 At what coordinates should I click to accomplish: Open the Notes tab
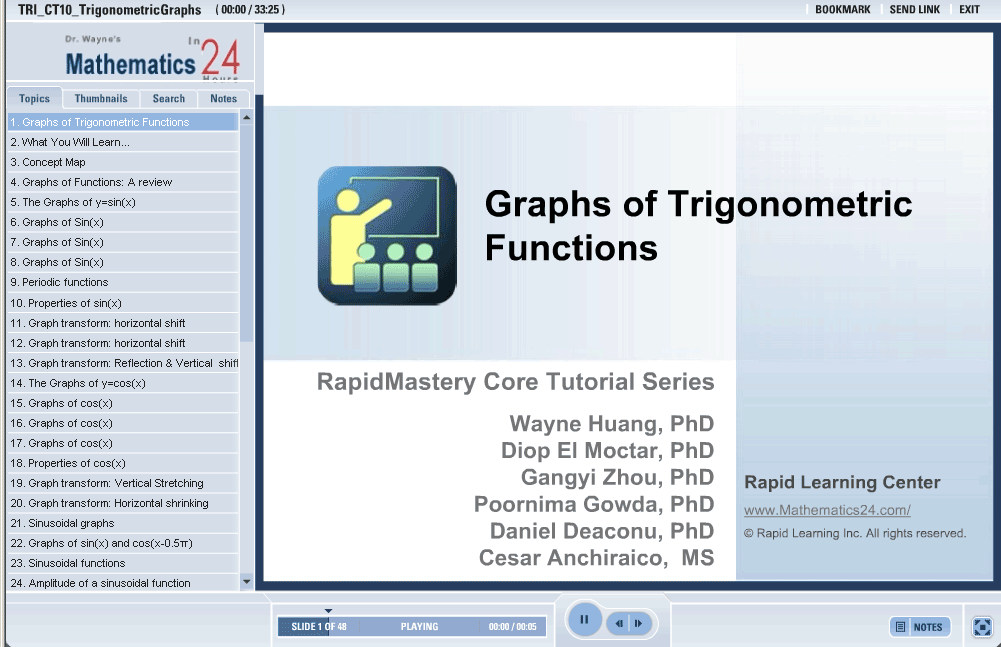pyautogui.click(x=223, y=98)
